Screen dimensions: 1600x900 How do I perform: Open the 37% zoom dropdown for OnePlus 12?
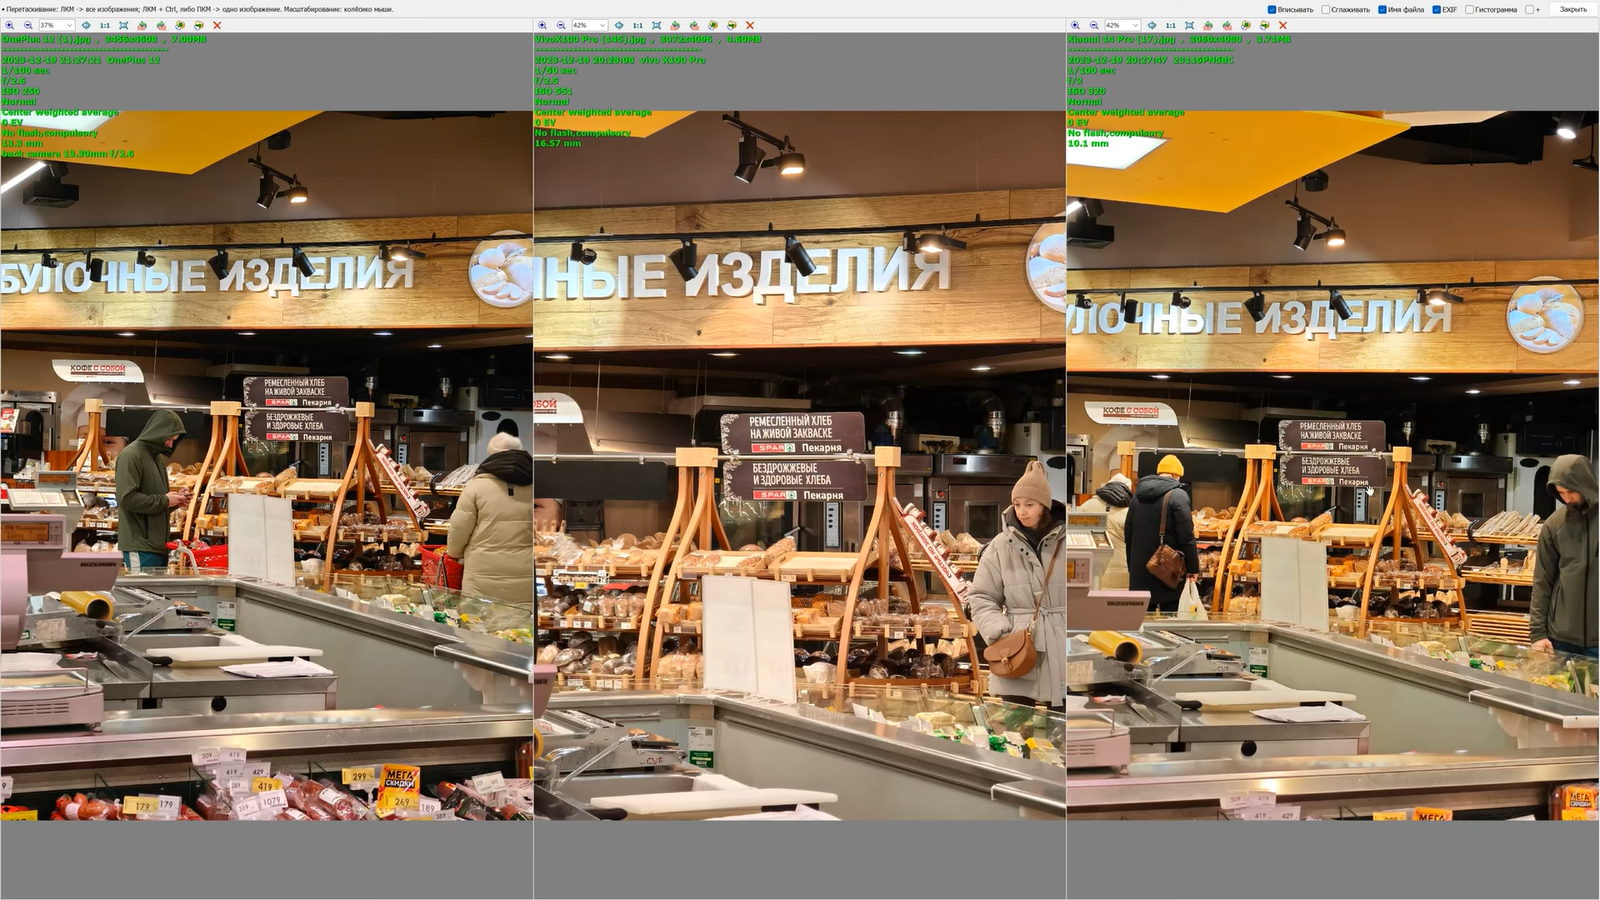pos(69,25)
